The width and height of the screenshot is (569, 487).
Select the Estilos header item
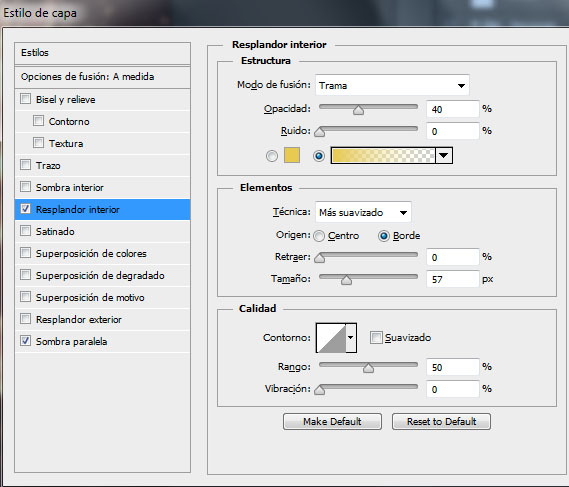point(102,53)
